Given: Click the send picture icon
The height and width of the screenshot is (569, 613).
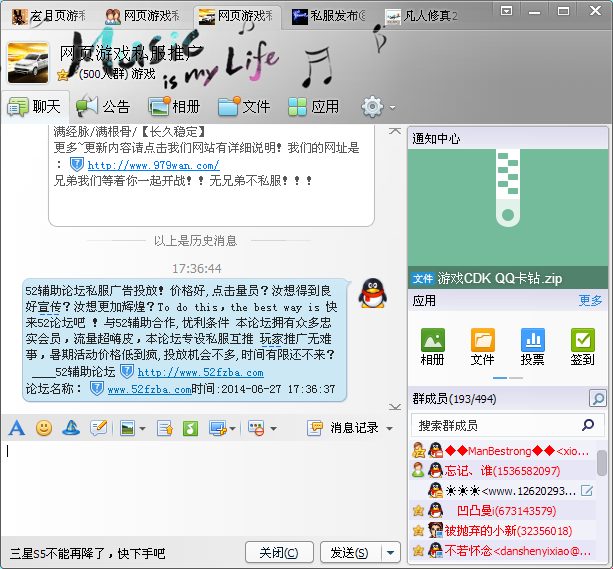Looking at the screenshot, I should [x=127, y=428].
